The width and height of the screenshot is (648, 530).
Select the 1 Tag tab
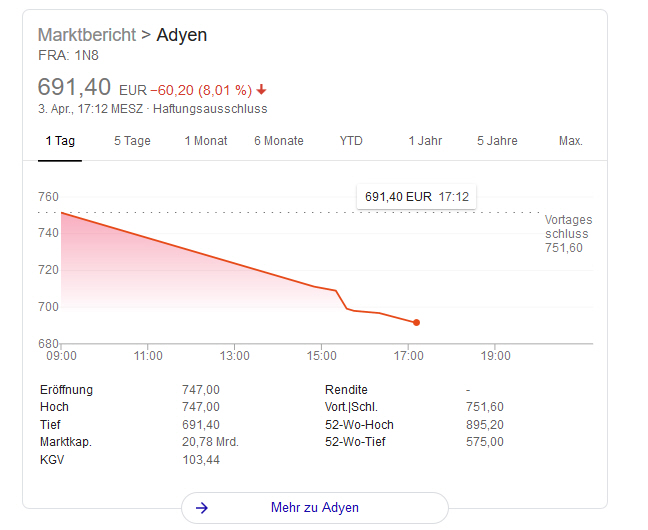coord(60,141)
